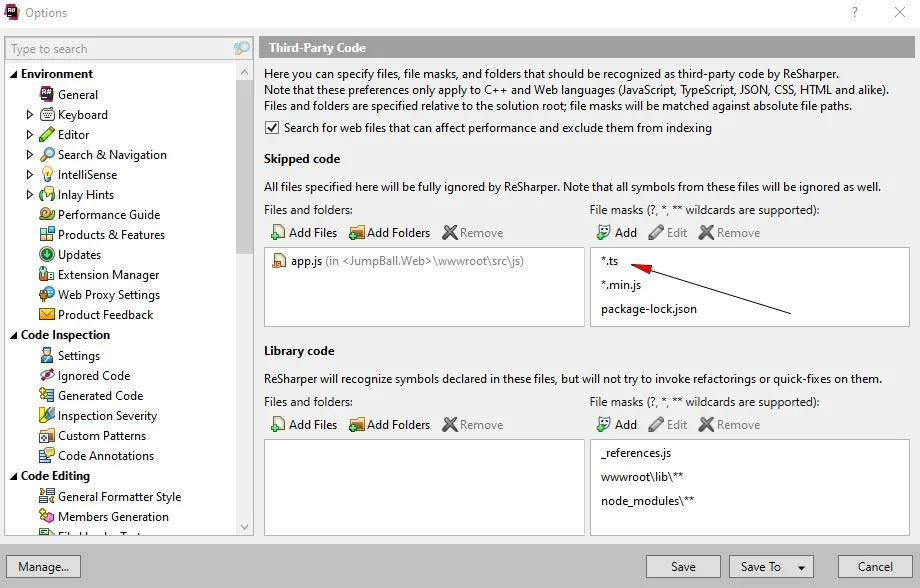
Task: Click the Web Proxy Settings icon
Action: [47, 294]
